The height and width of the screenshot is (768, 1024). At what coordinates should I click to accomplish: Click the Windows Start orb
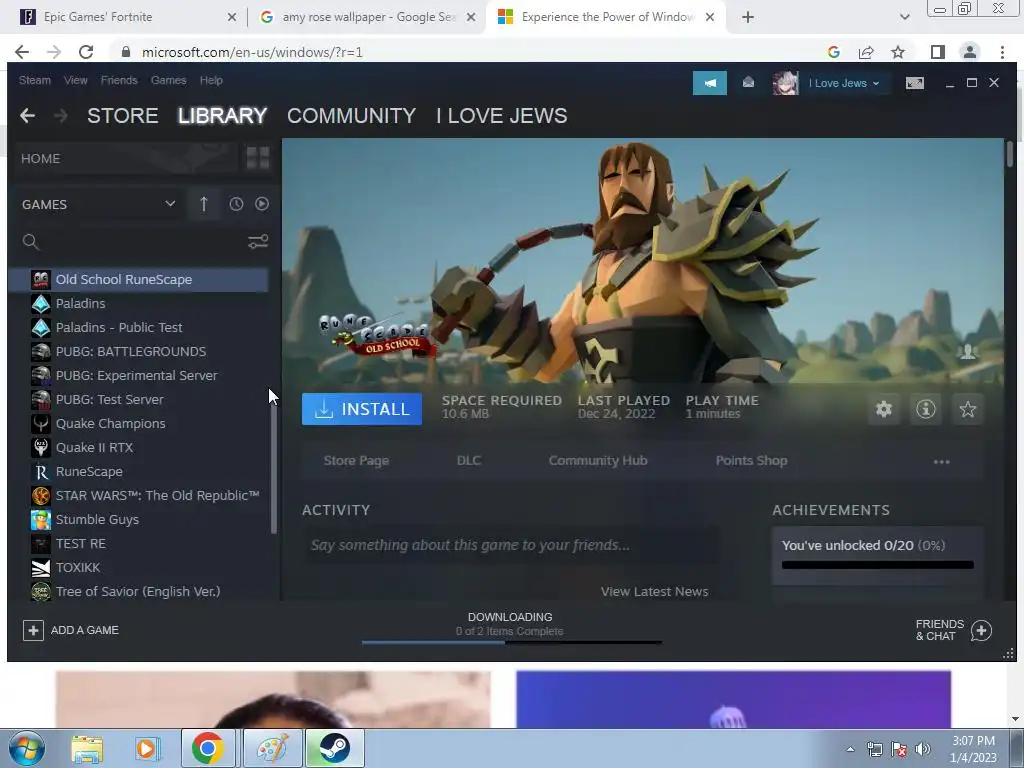pos(26,748)
